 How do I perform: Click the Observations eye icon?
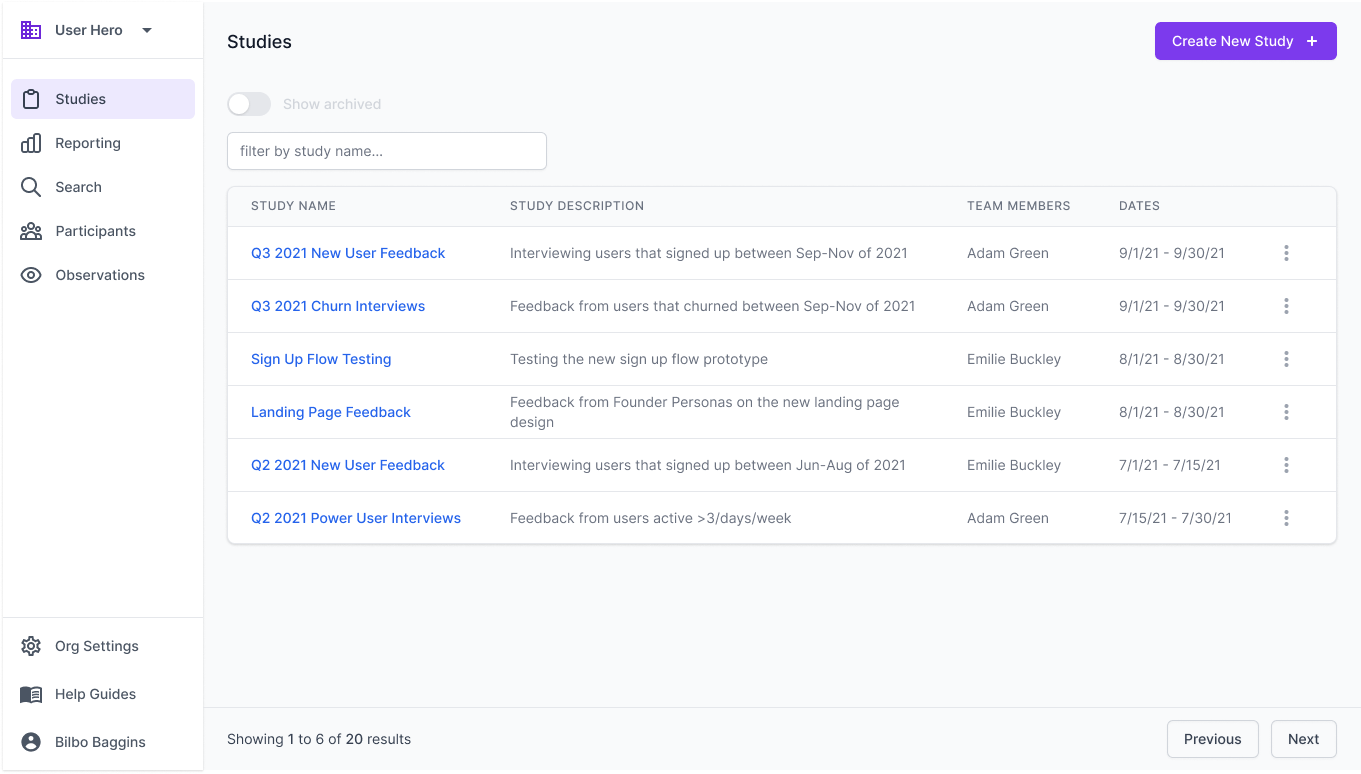31,275
